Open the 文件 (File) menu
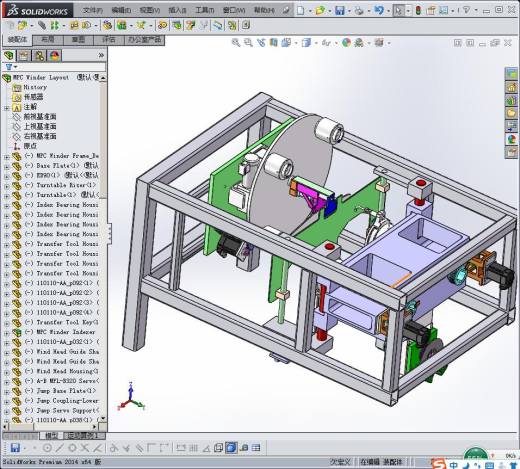The height and width of the screenshot is (469, 520). click(x=92, y=10)
